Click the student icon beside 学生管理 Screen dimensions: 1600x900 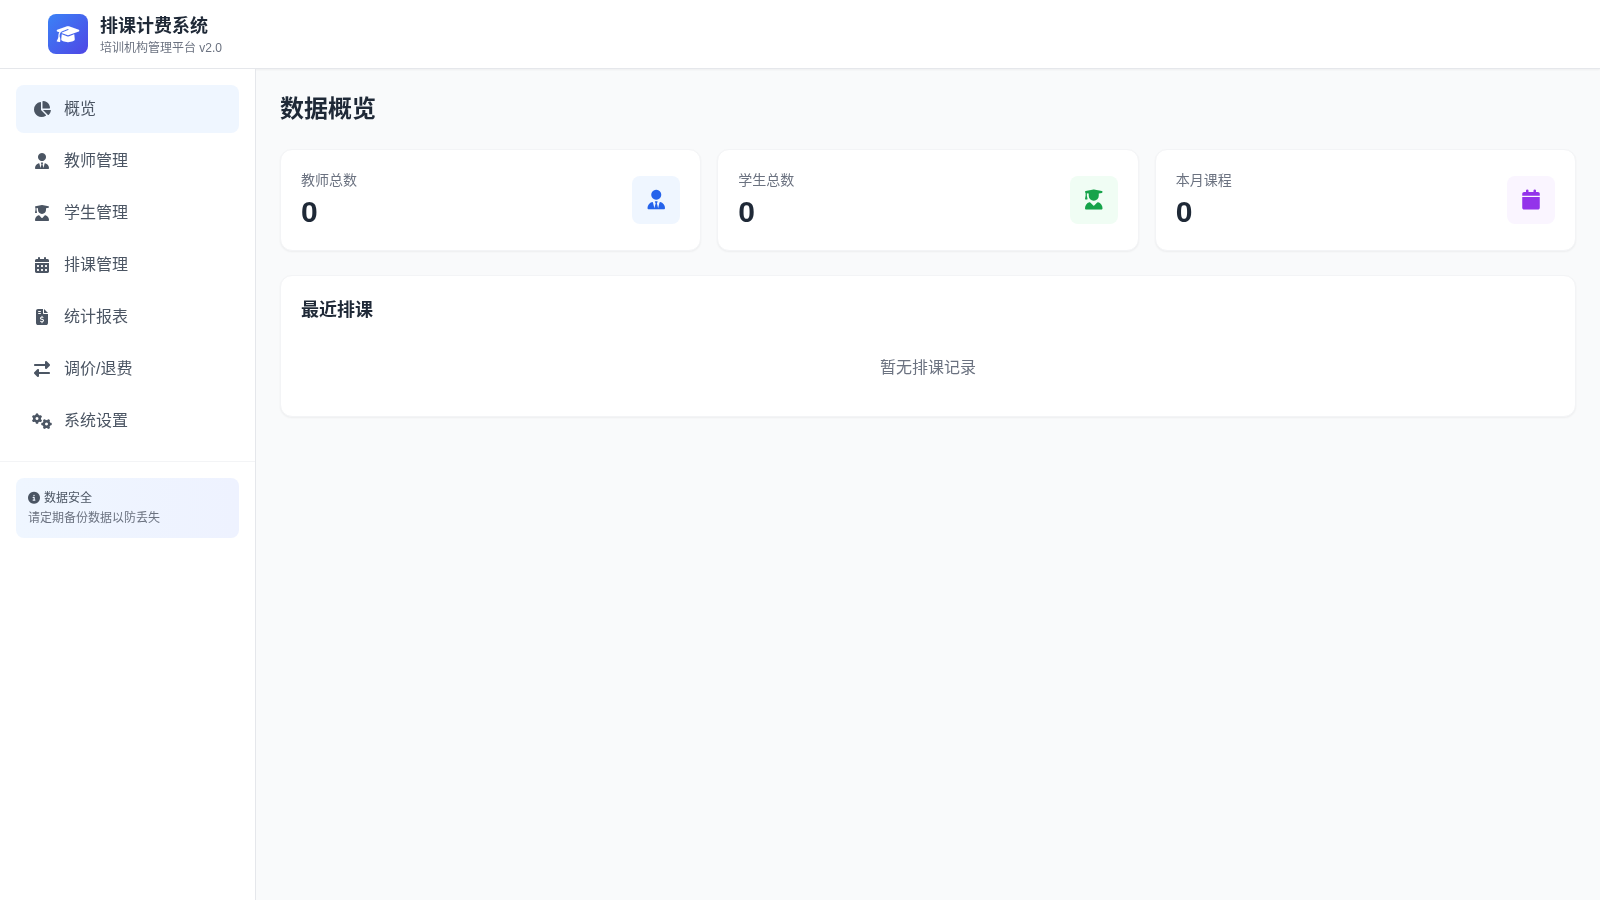(42, 213)
